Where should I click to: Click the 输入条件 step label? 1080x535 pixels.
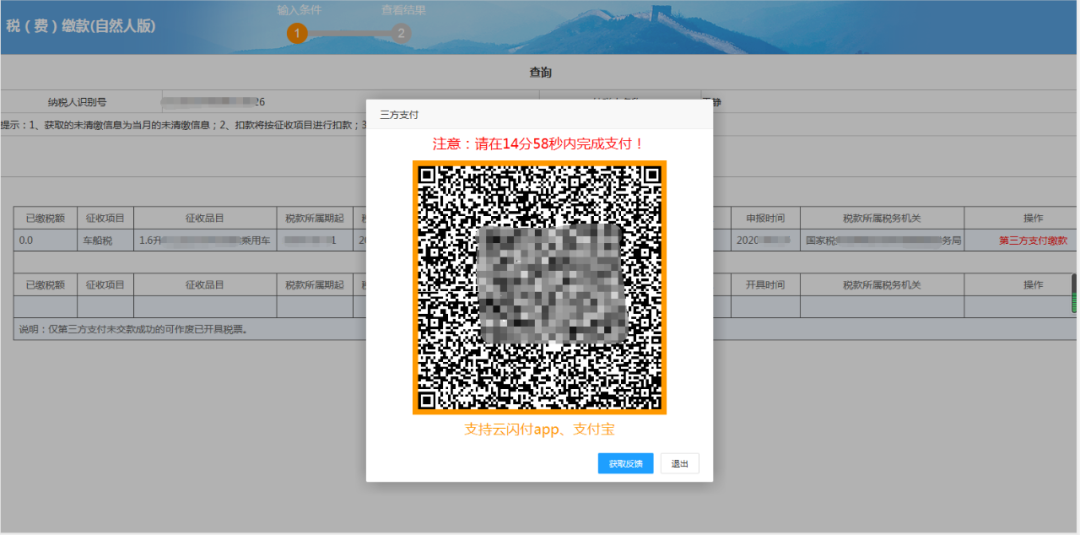point(299,10)
